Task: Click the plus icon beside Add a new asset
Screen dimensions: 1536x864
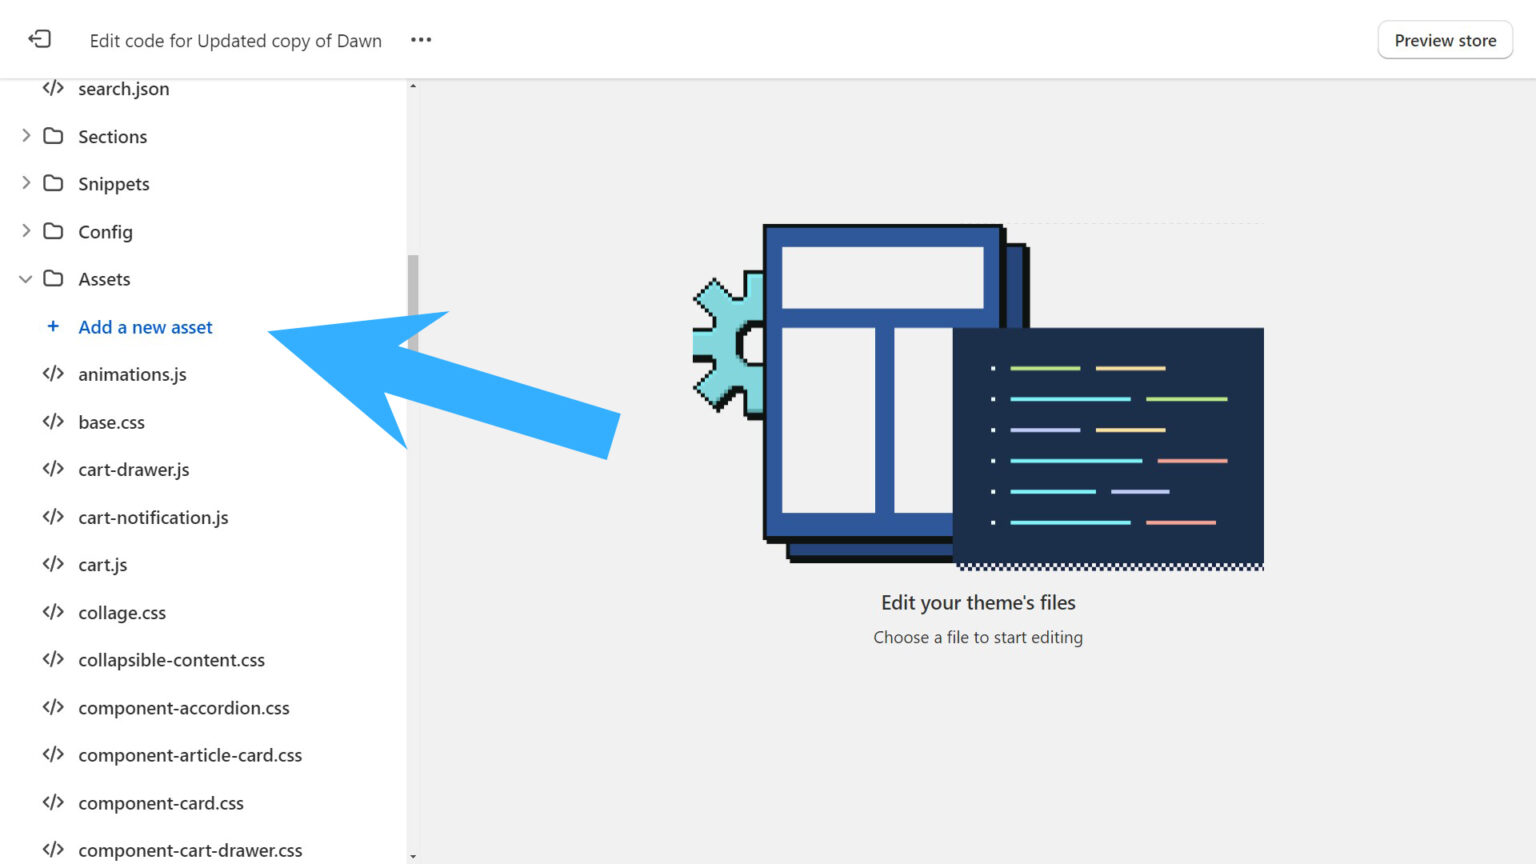Action: (53, 327)
